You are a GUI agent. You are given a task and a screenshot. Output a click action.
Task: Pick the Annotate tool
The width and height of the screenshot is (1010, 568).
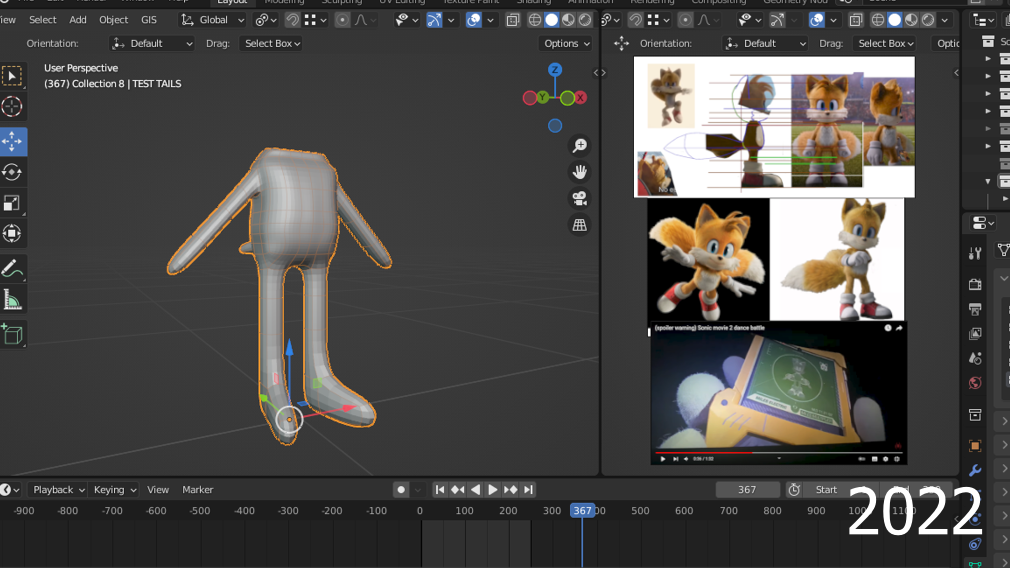(12, 268)
